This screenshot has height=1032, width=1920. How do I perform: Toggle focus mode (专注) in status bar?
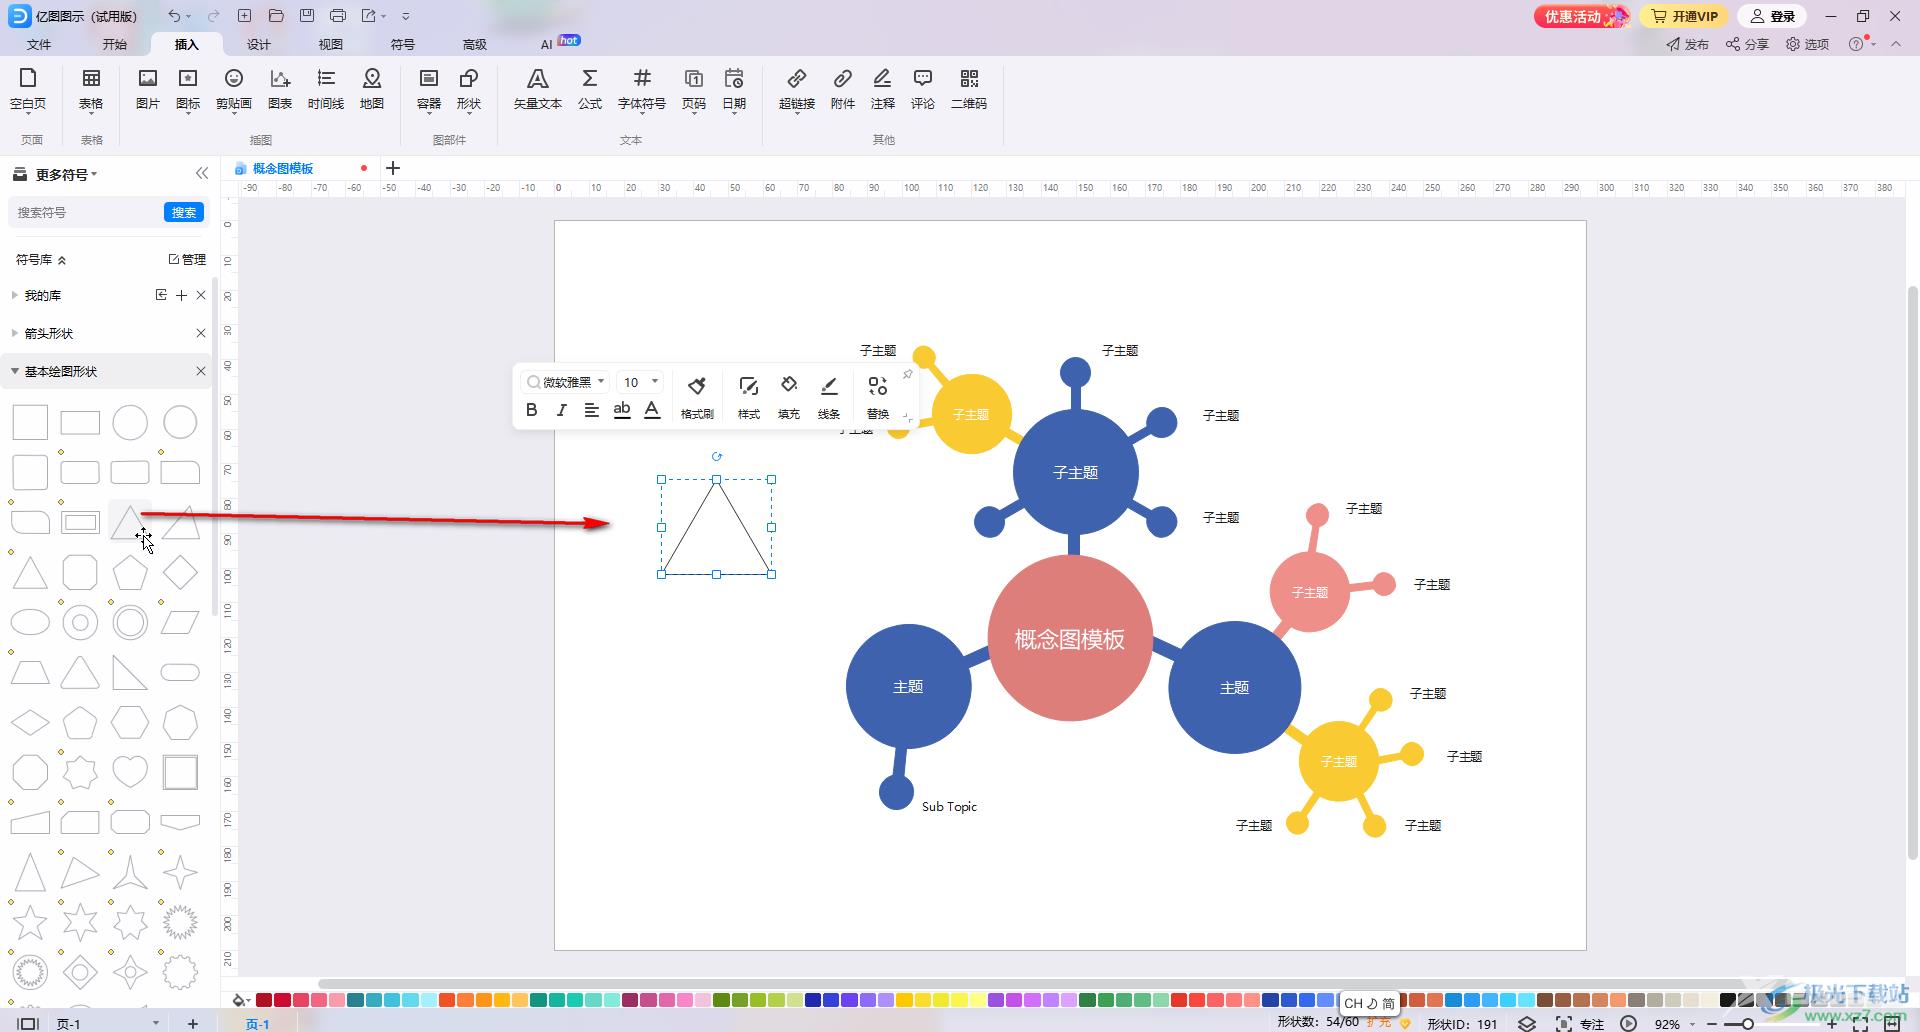pyautogui.click(x=1580, y=1023)
